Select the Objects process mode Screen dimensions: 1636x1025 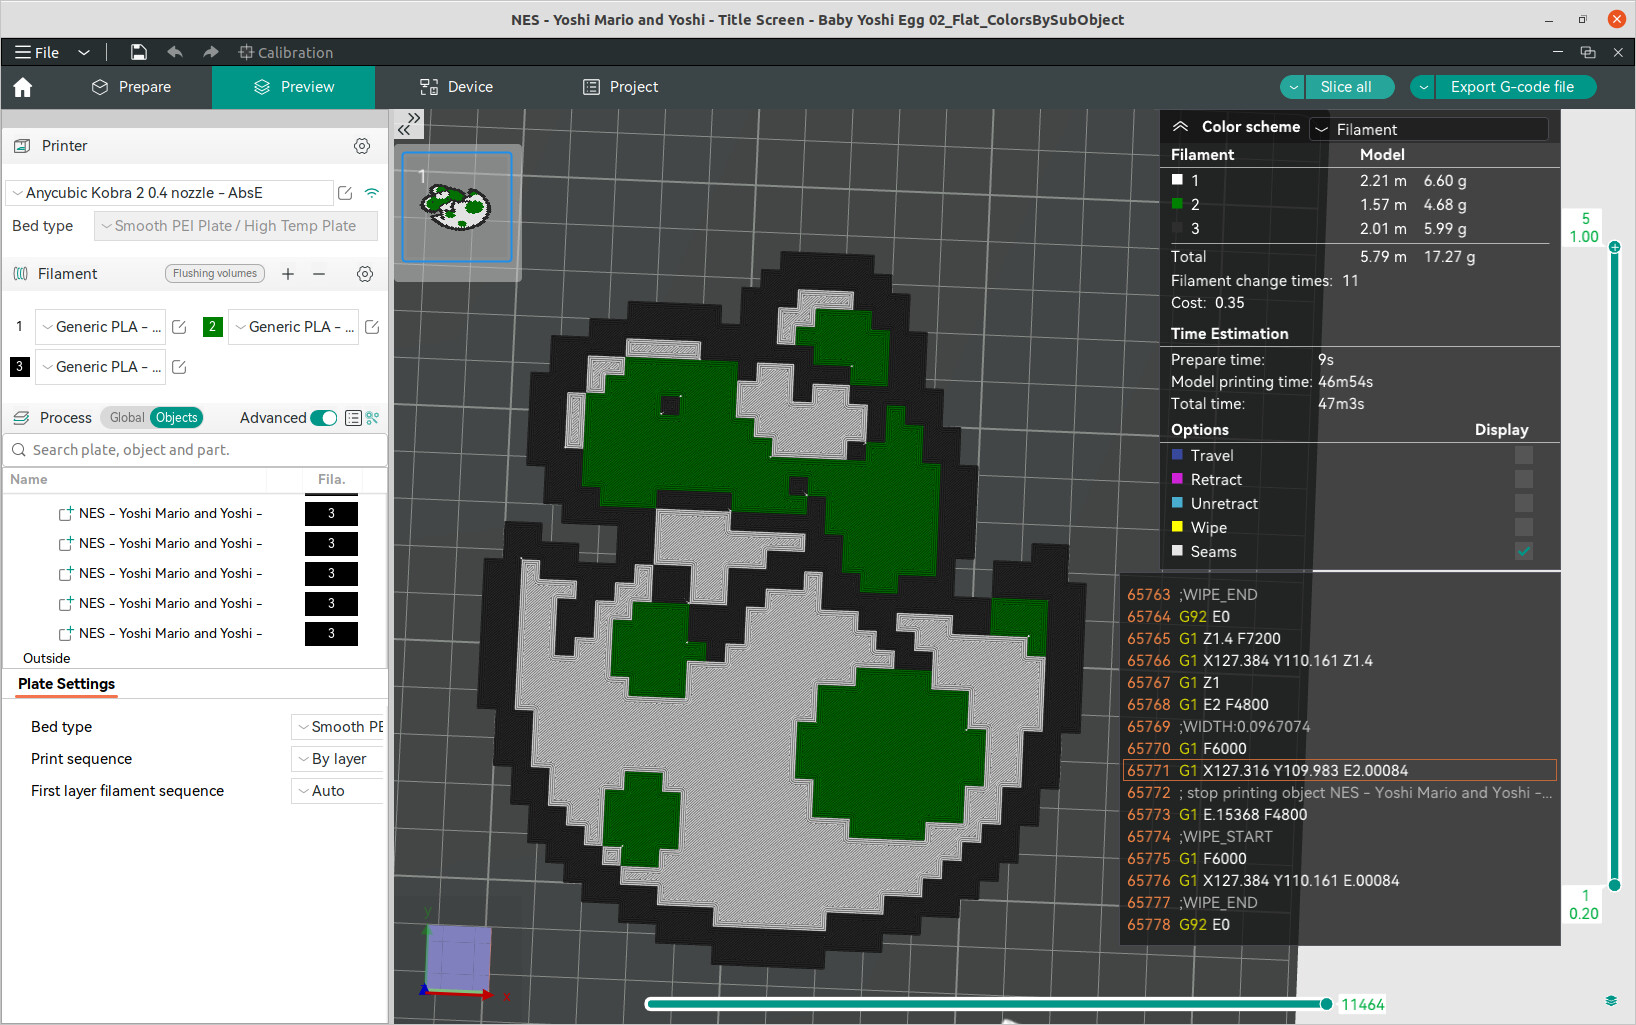click(177, 418)
